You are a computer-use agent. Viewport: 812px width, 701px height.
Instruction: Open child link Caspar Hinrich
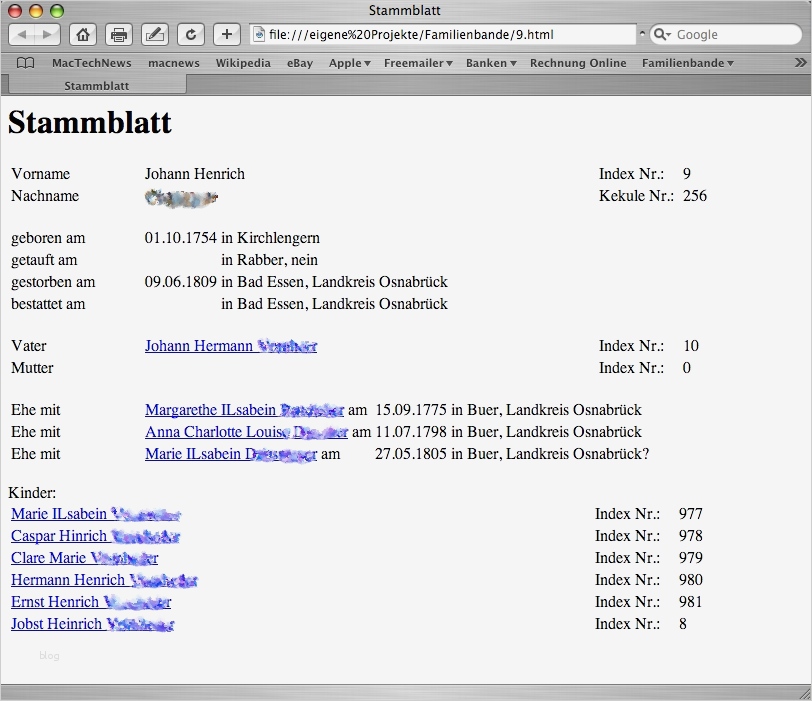coord(95,536)
